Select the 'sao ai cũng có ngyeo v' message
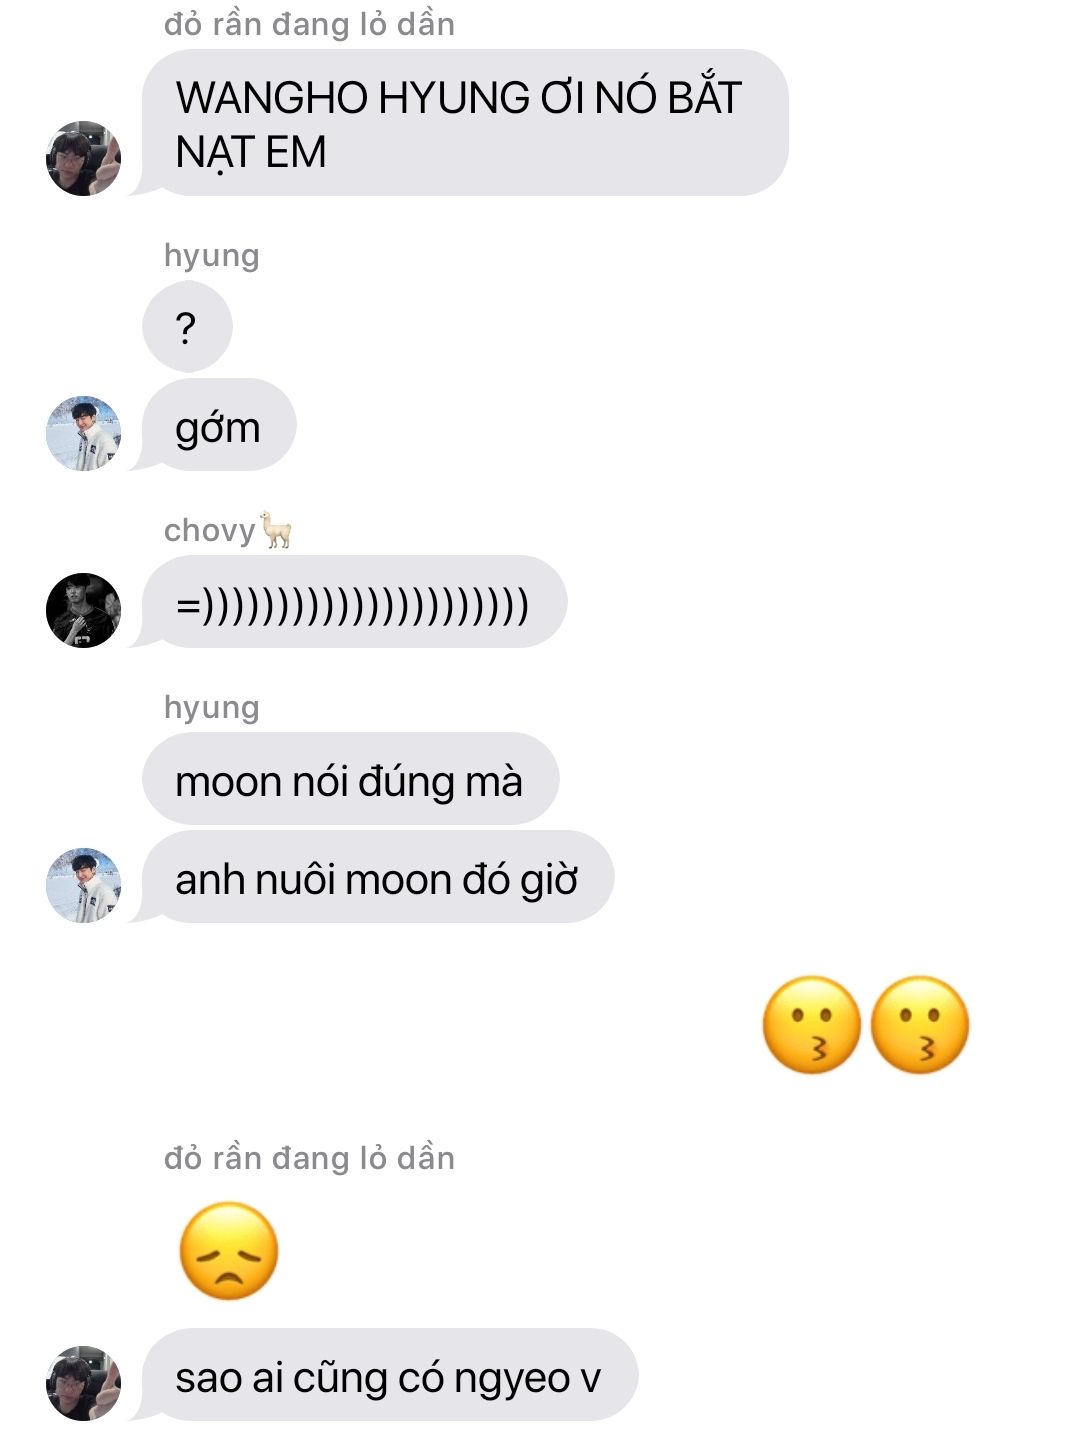Viewport: 1080px width, 1453px height. [x=390, y=1375]
